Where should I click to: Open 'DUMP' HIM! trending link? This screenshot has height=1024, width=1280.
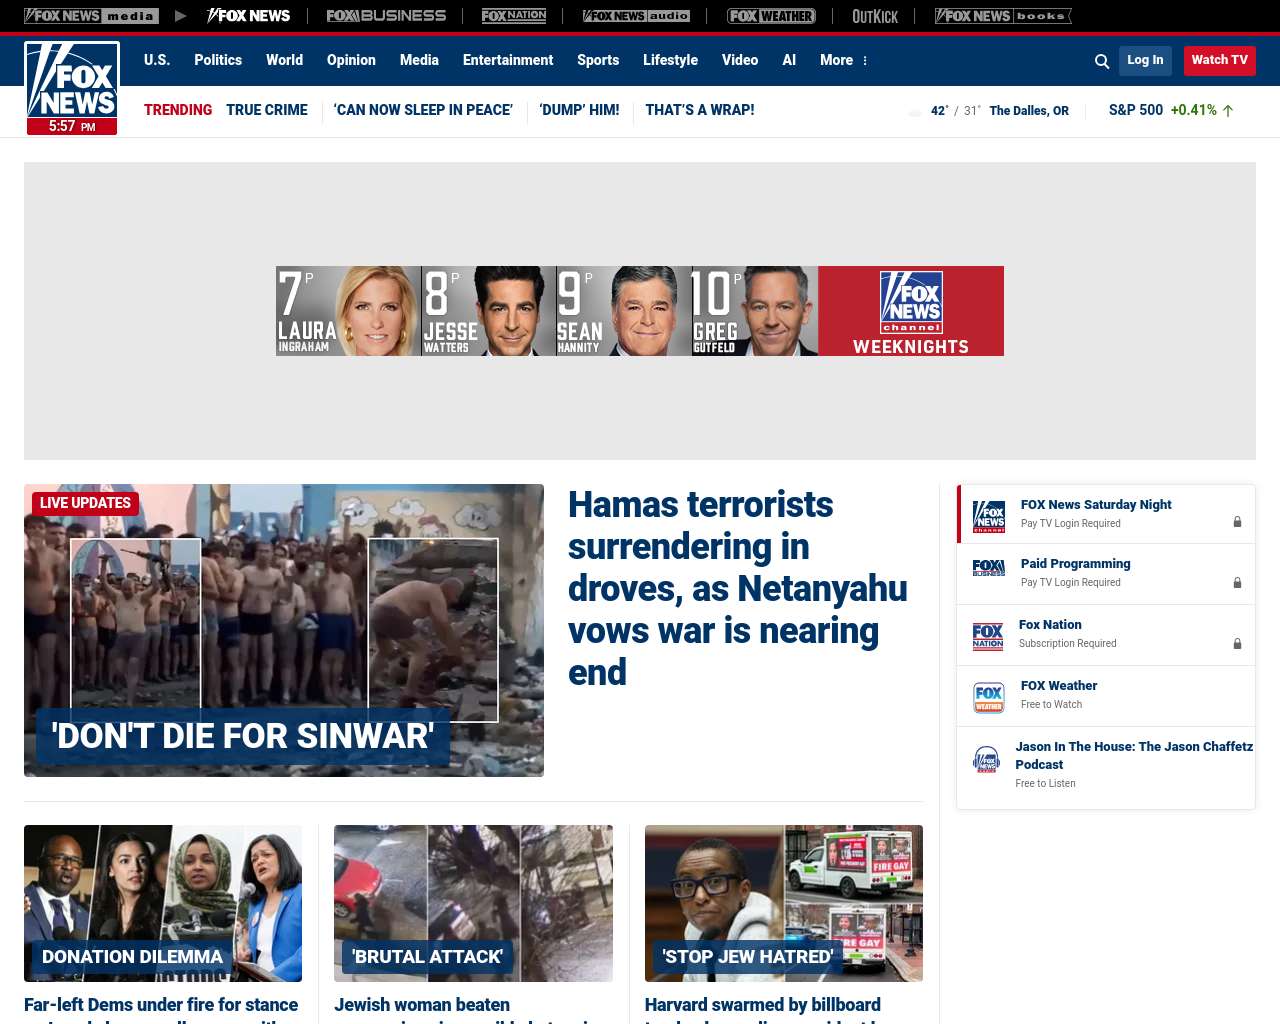coord(579,110)
